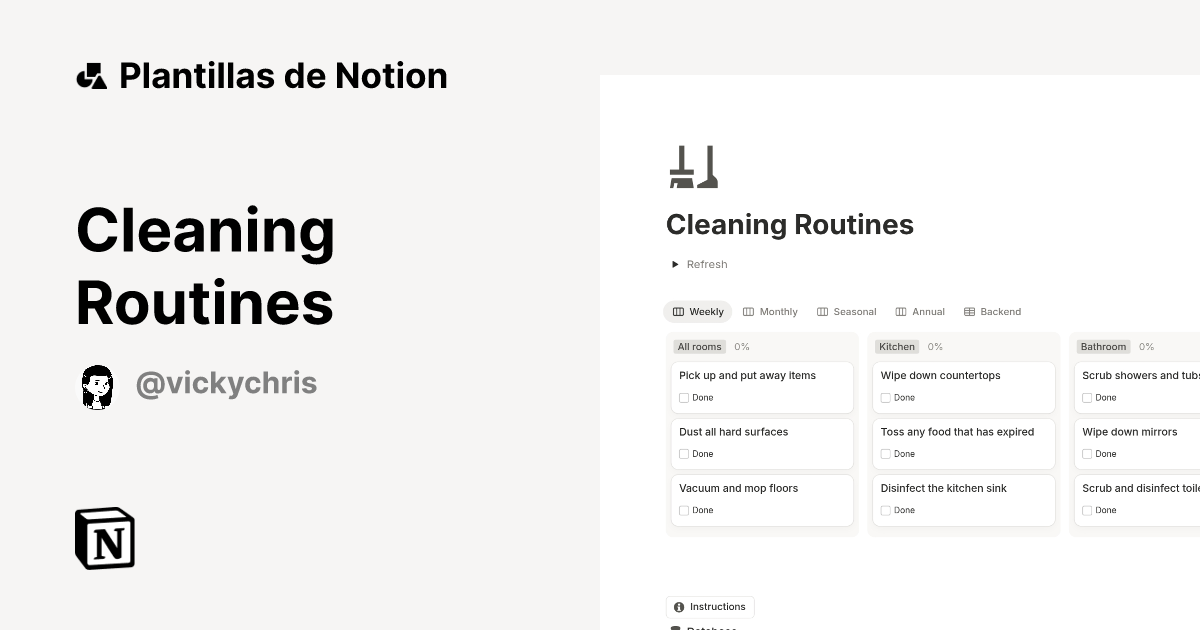Open the Backend view
The image size is (1200, 630).
1001,311
